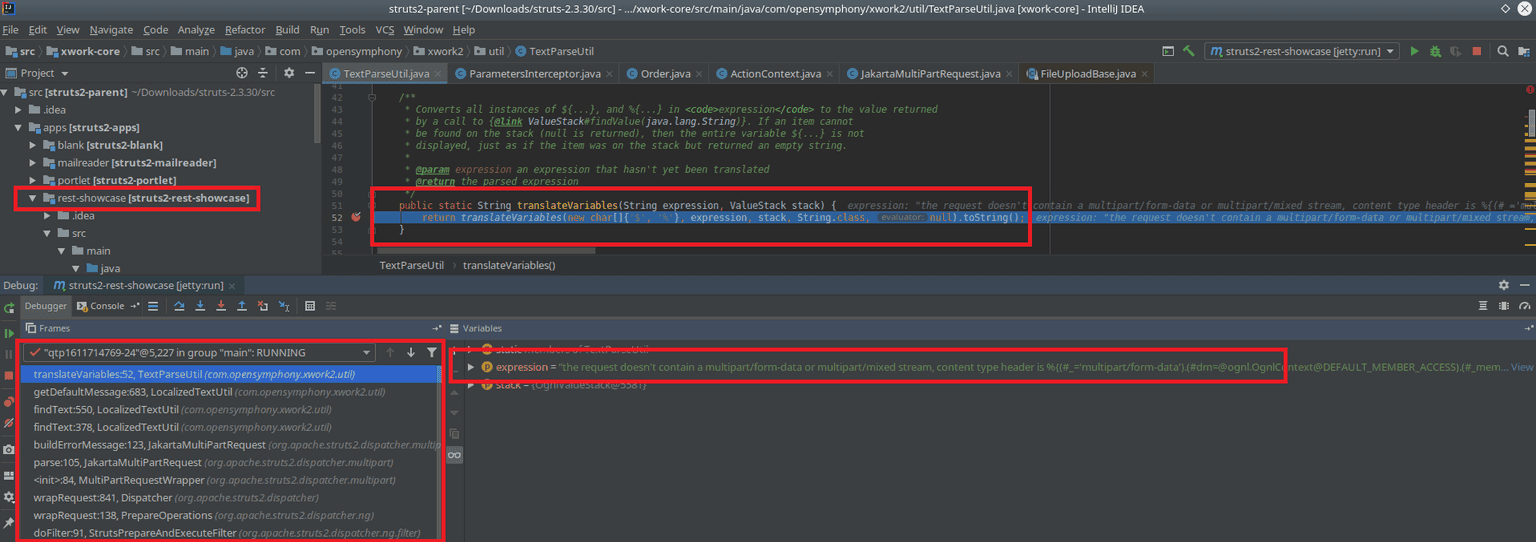The width and height of the screenshot is (1536, 542).
Task: Toggle the frames filter funnel icon
Action: pos(431,352)
